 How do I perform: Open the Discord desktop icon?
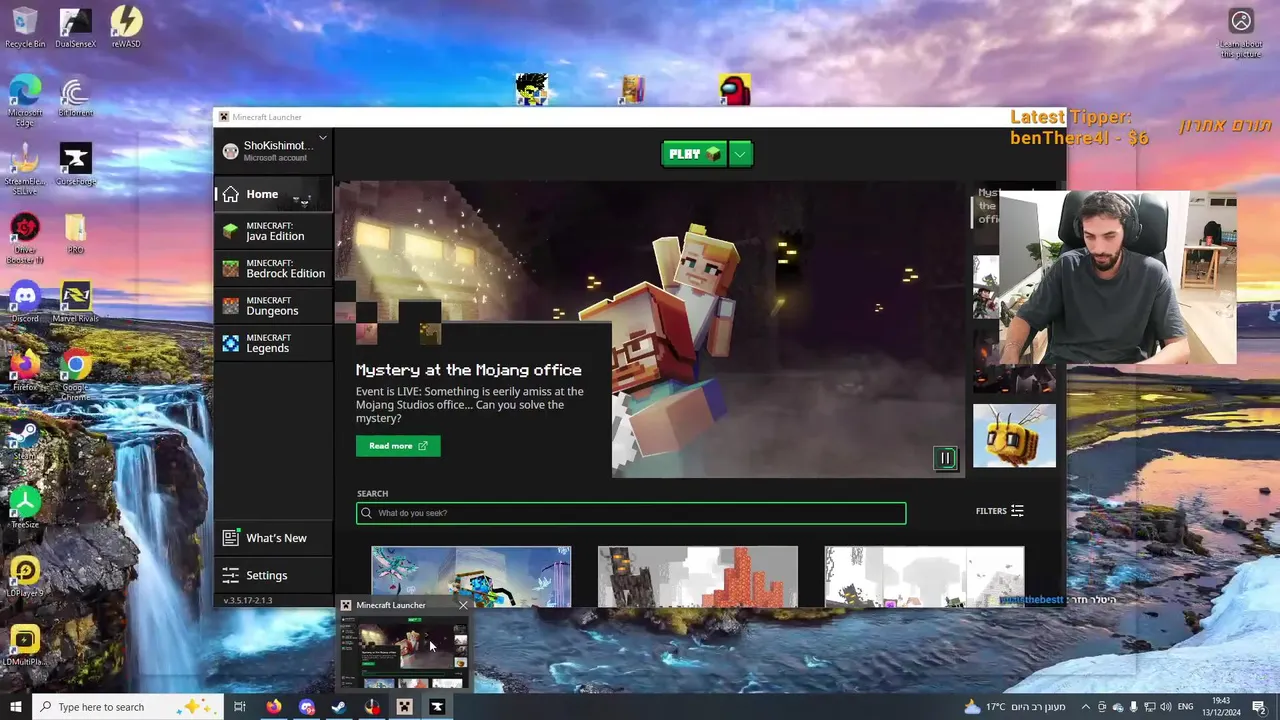coord(25,302)
